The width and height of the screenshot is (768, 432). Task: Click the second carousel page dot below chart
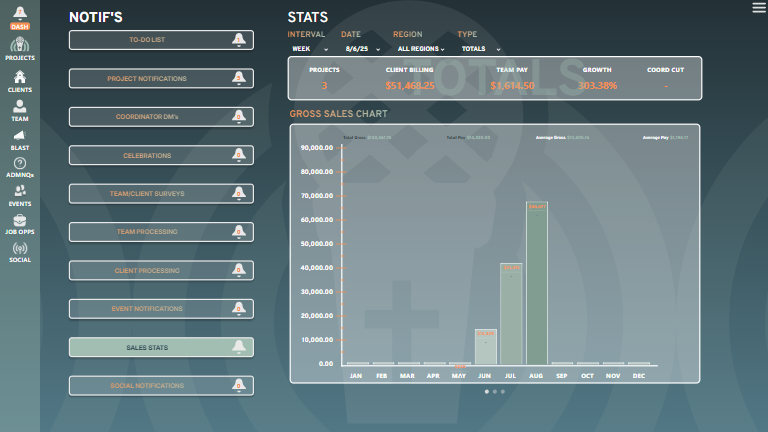(x=495, y=392)
